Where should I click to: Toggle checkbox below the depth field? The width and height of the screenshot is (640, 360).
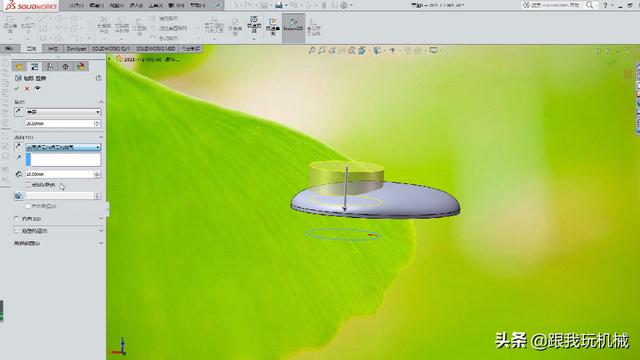28,185
